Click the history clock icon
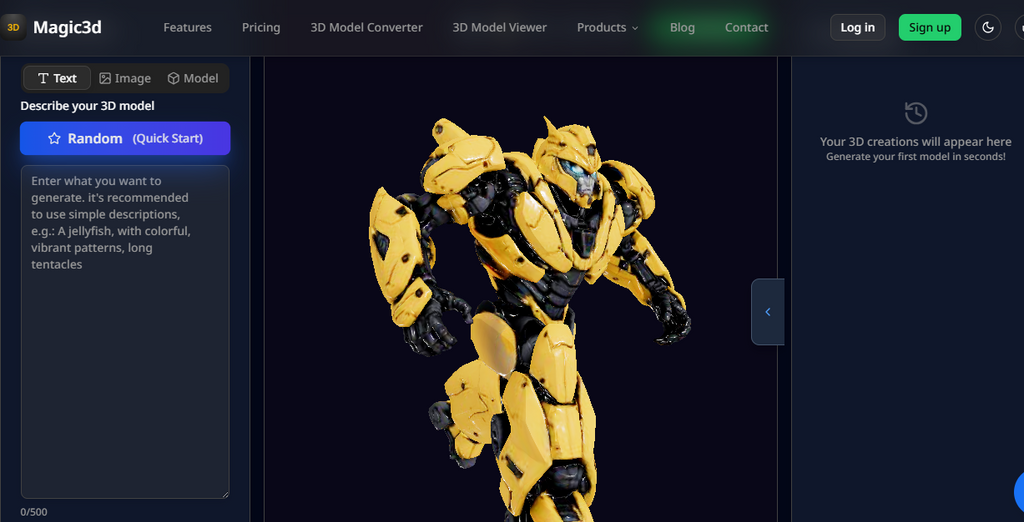 (915, 113)
